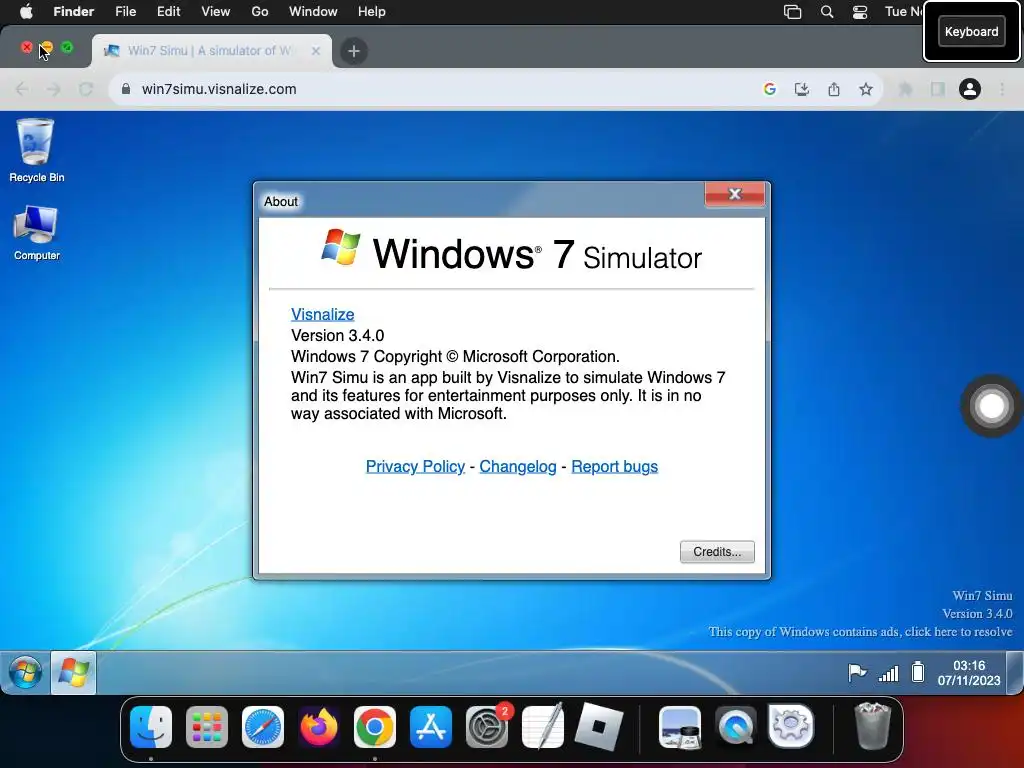Switch to Chrome in the Dock

(x=375, y=727)
